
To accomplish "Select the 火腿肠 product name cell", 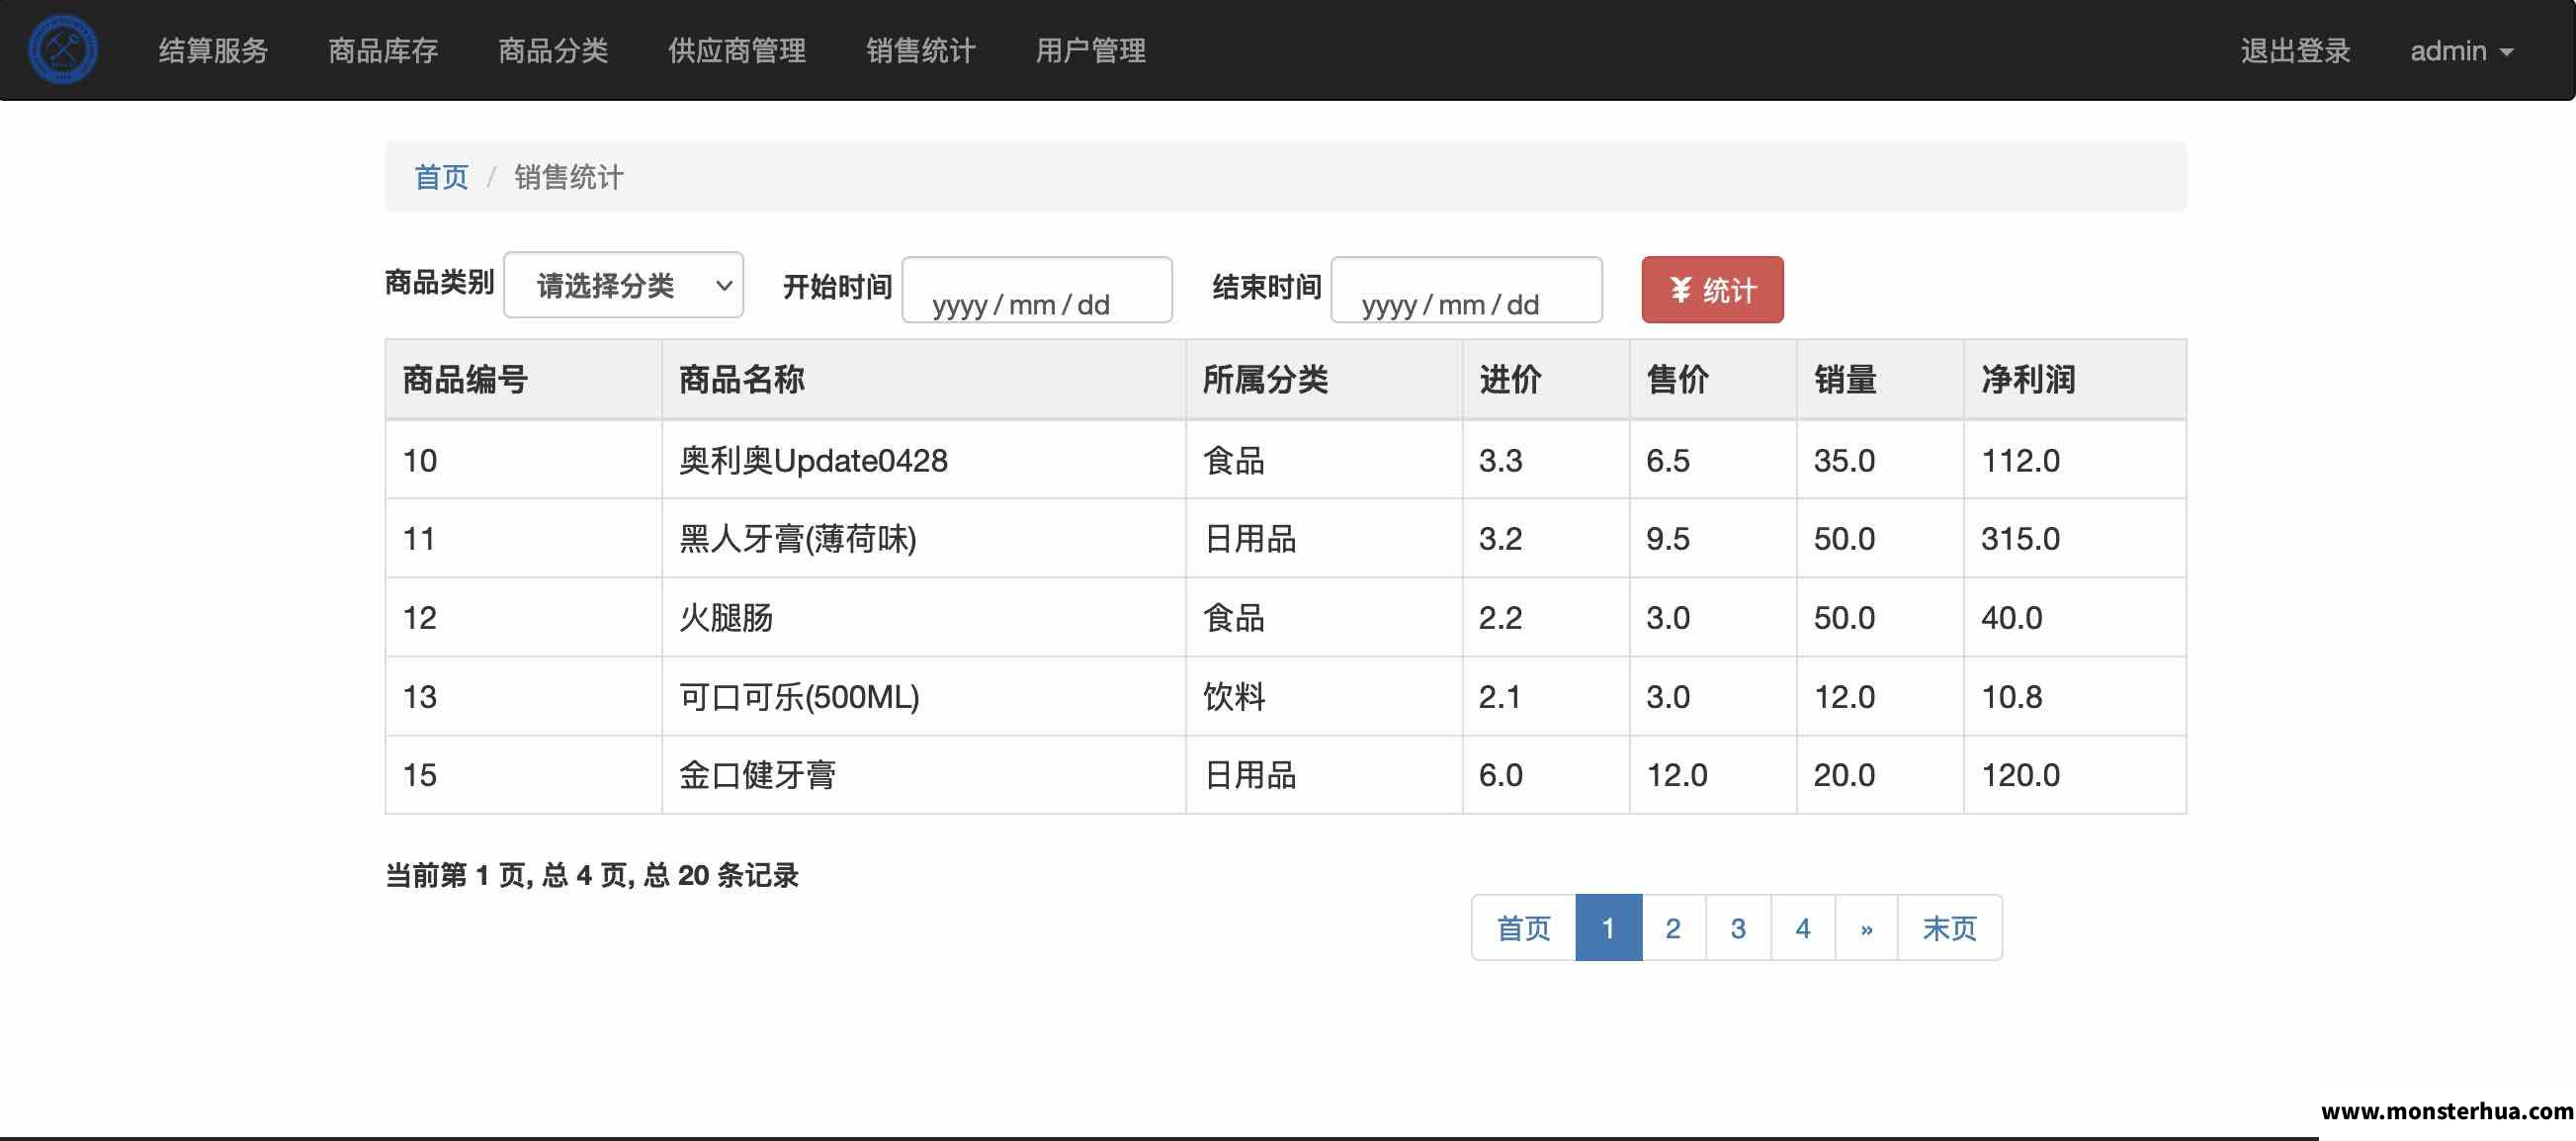I will (923, 617).
